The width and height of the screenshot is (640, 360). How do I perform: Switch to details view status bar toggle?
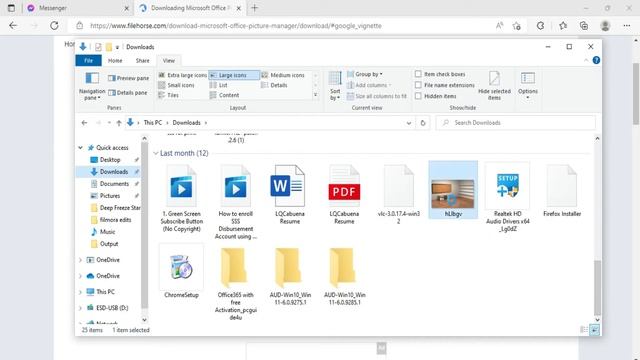click(584, 330)
